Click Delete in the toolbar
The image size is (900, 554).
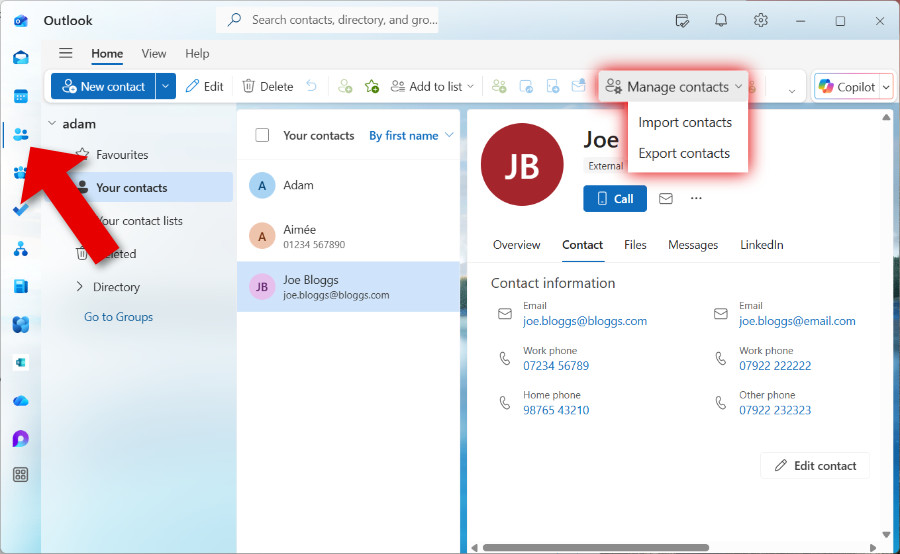268,86
